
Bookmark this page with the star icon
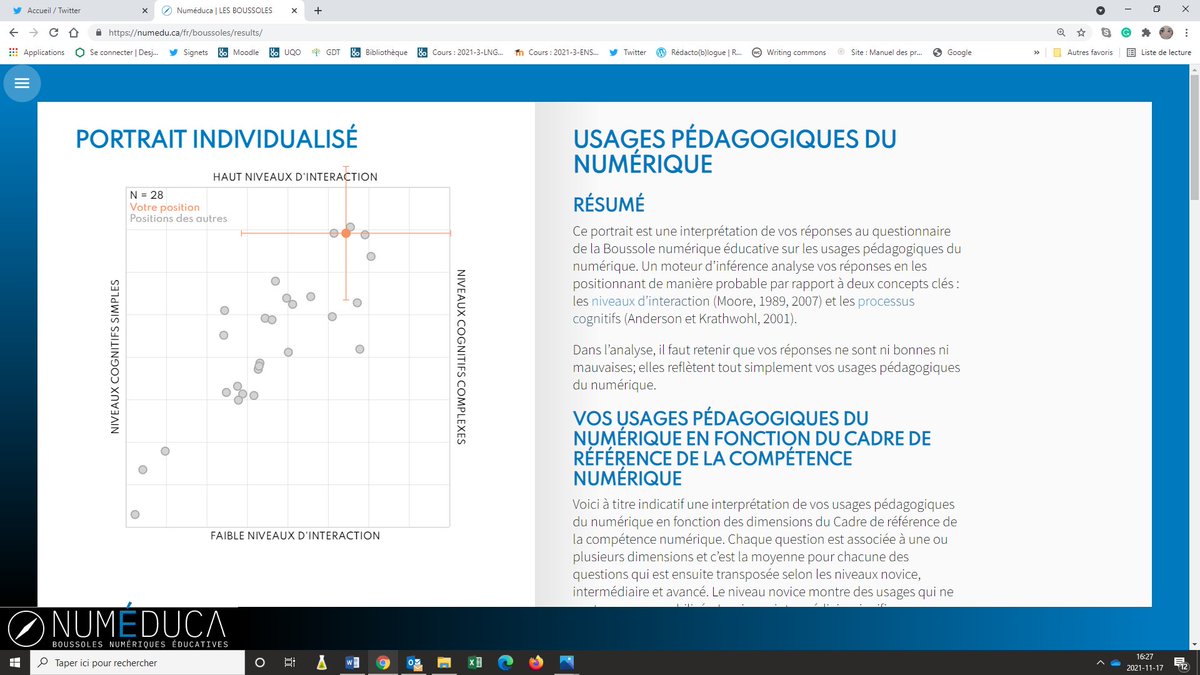coord(1081,32)
